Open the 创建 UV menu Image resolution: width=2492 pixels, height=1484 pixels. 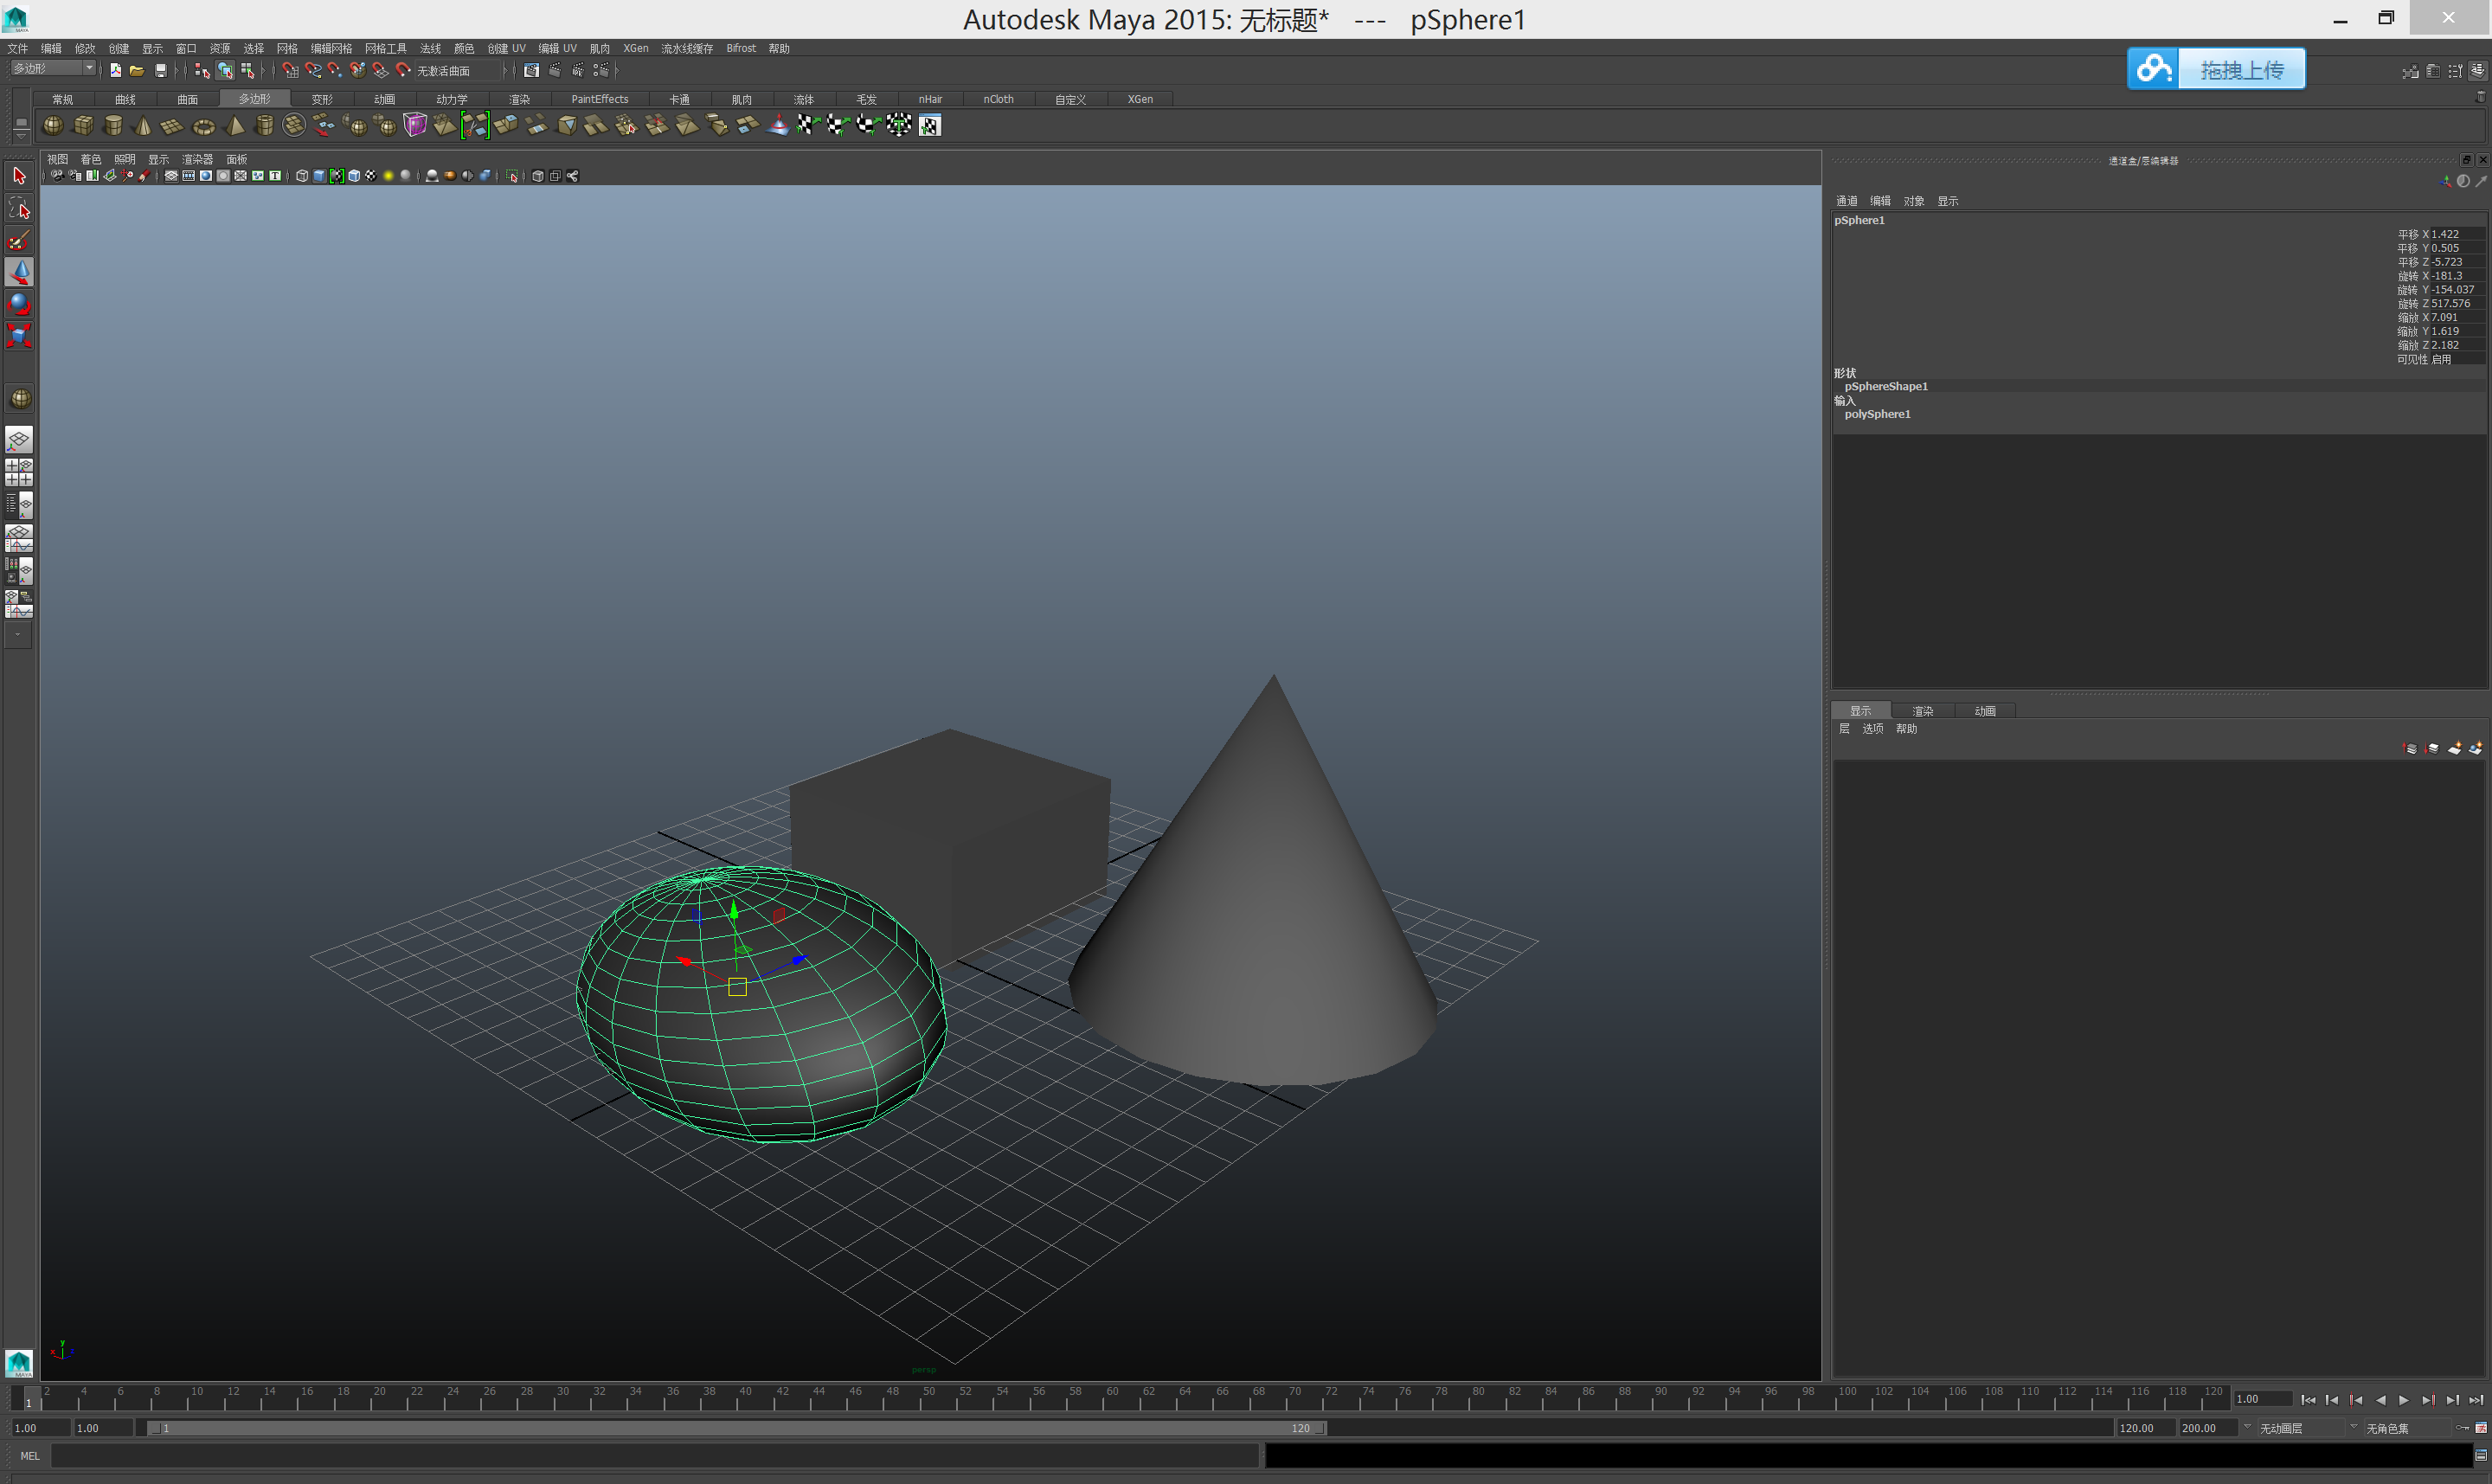click(x=506, y=48)
